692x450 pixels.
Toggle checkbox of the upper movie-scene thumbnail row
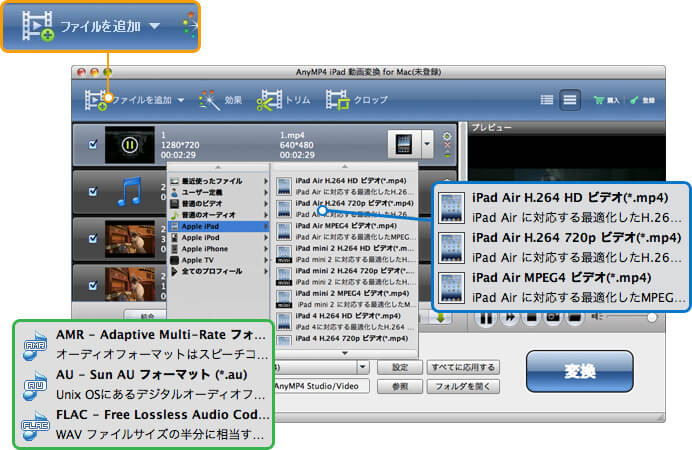click(93, 239)
